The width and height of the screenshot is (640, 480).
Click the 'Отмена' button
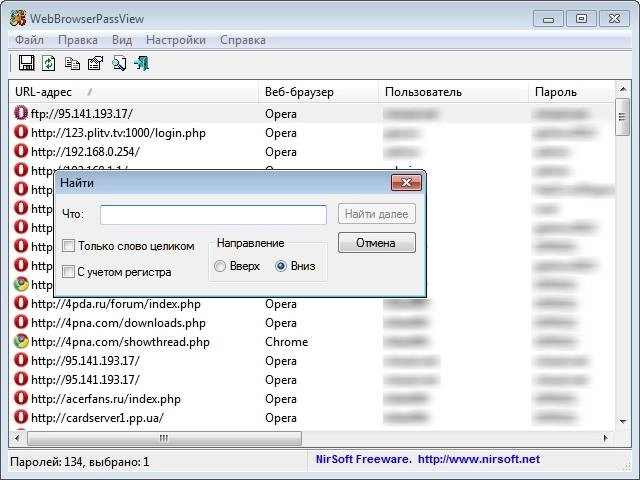(x=377, y=243)
